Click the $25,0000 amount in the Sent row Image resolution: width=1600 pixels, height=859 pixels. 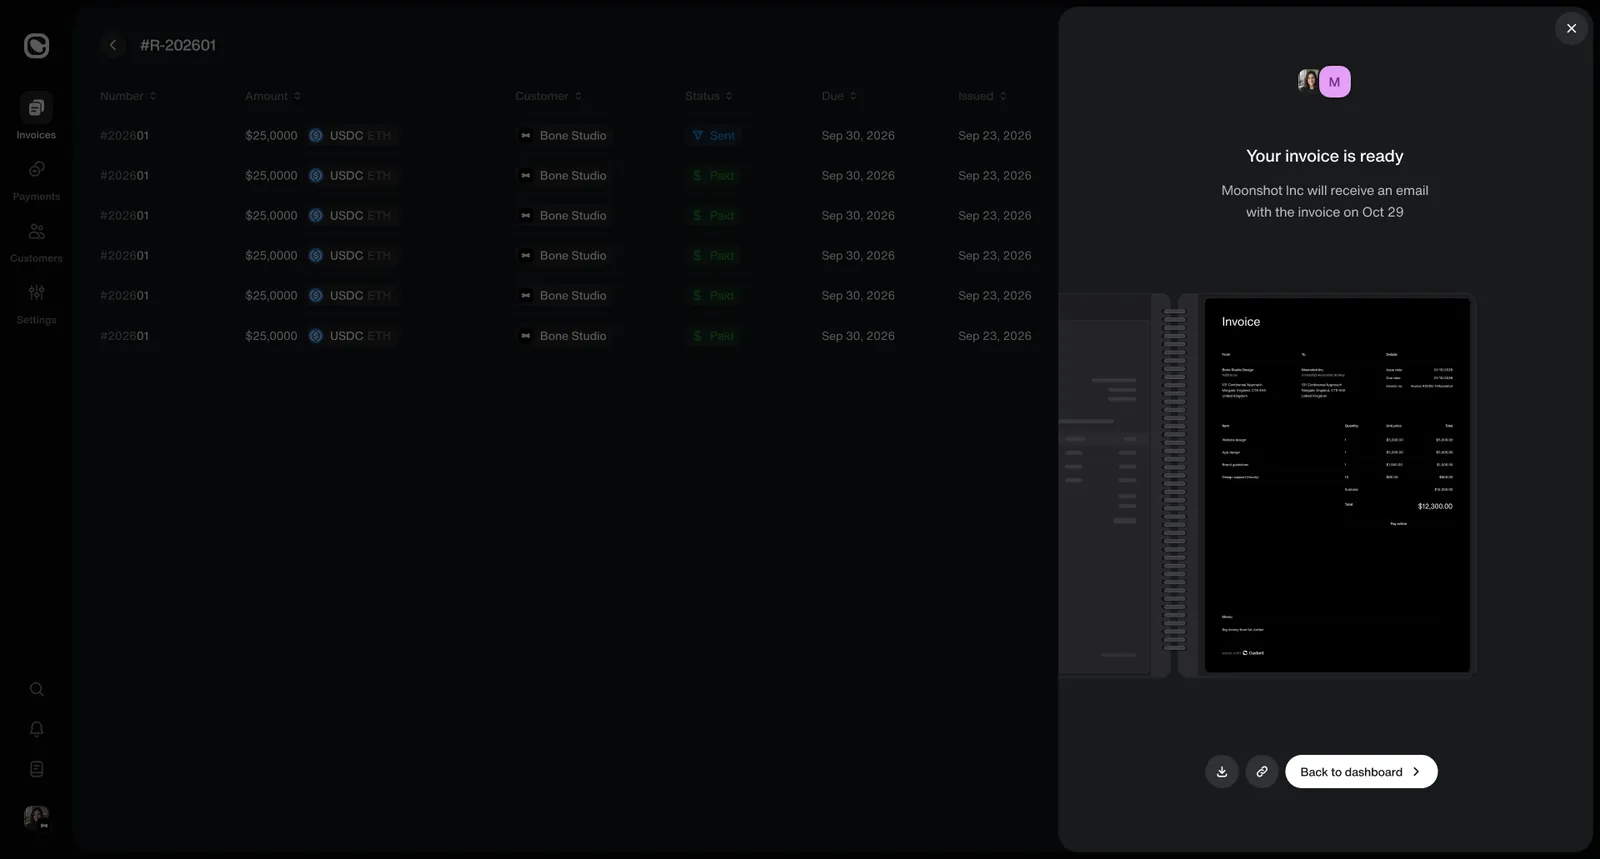pyautogui.click(x=271, y=136)
